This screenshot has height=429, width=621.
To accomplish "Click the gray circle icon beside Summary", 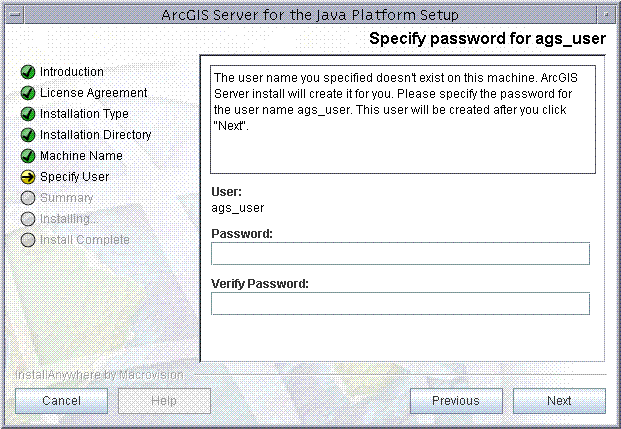I will click(28, 198).
